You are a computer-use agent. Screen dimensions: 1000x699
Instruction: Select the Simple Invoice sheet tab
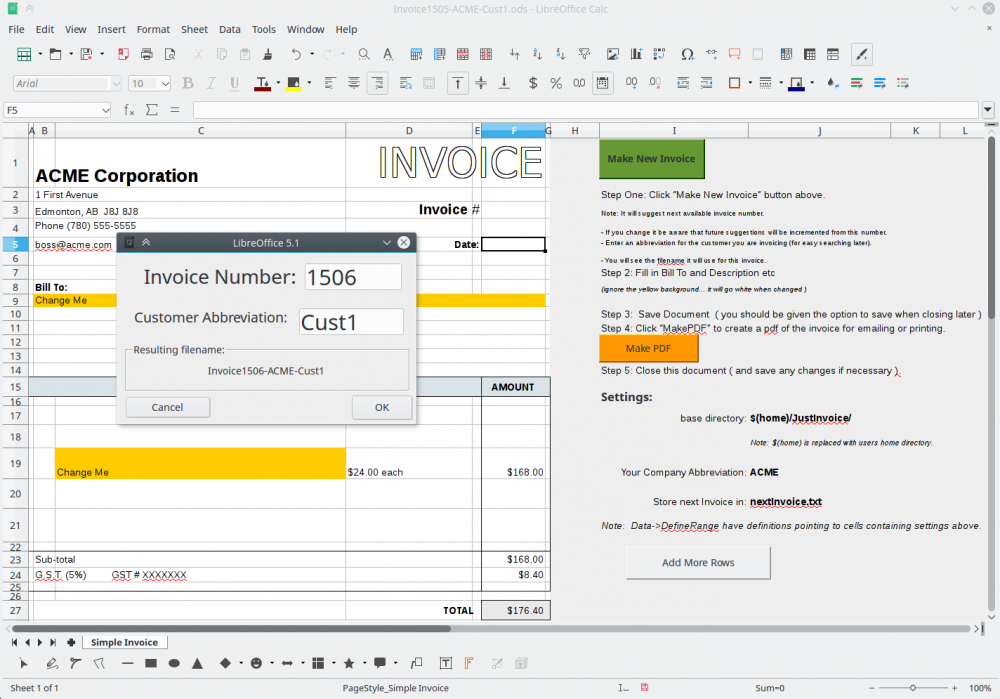click(x=125, y=642)
